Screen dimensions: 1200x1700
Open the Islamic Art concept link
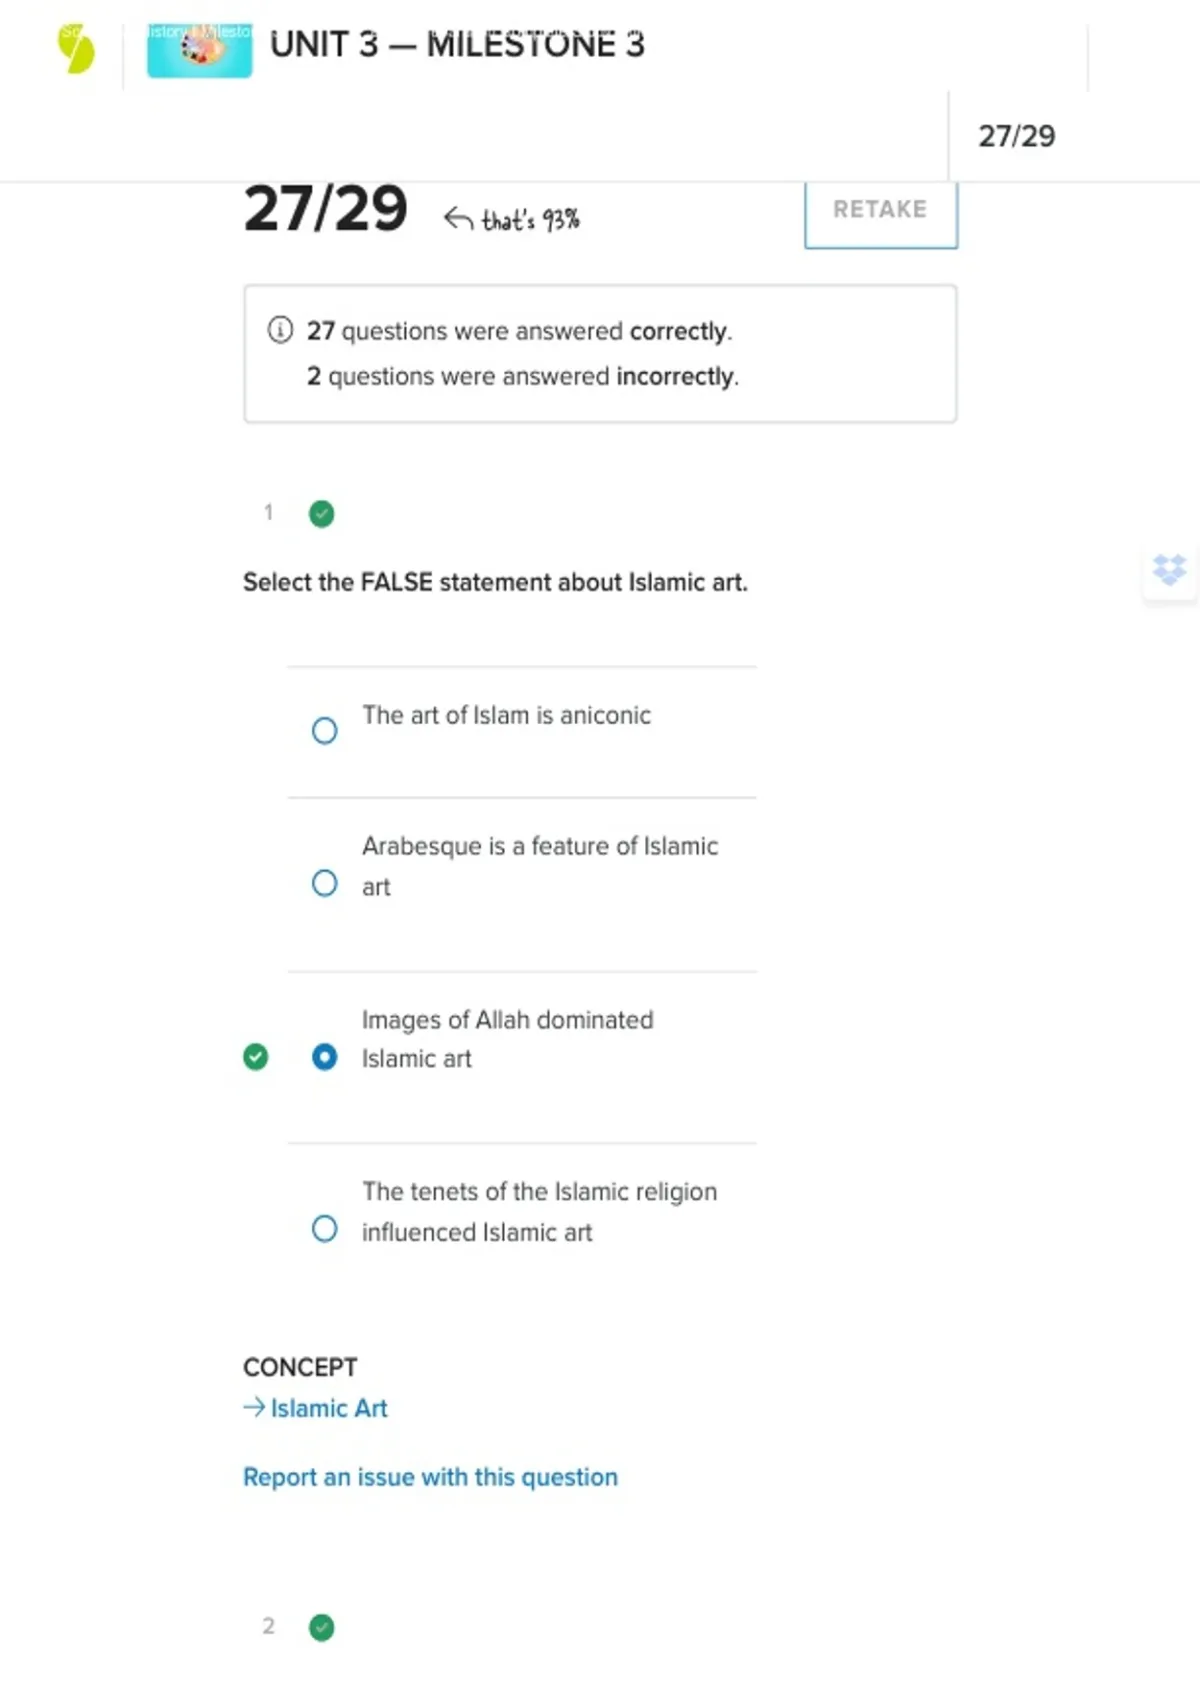pos(329,1408)
